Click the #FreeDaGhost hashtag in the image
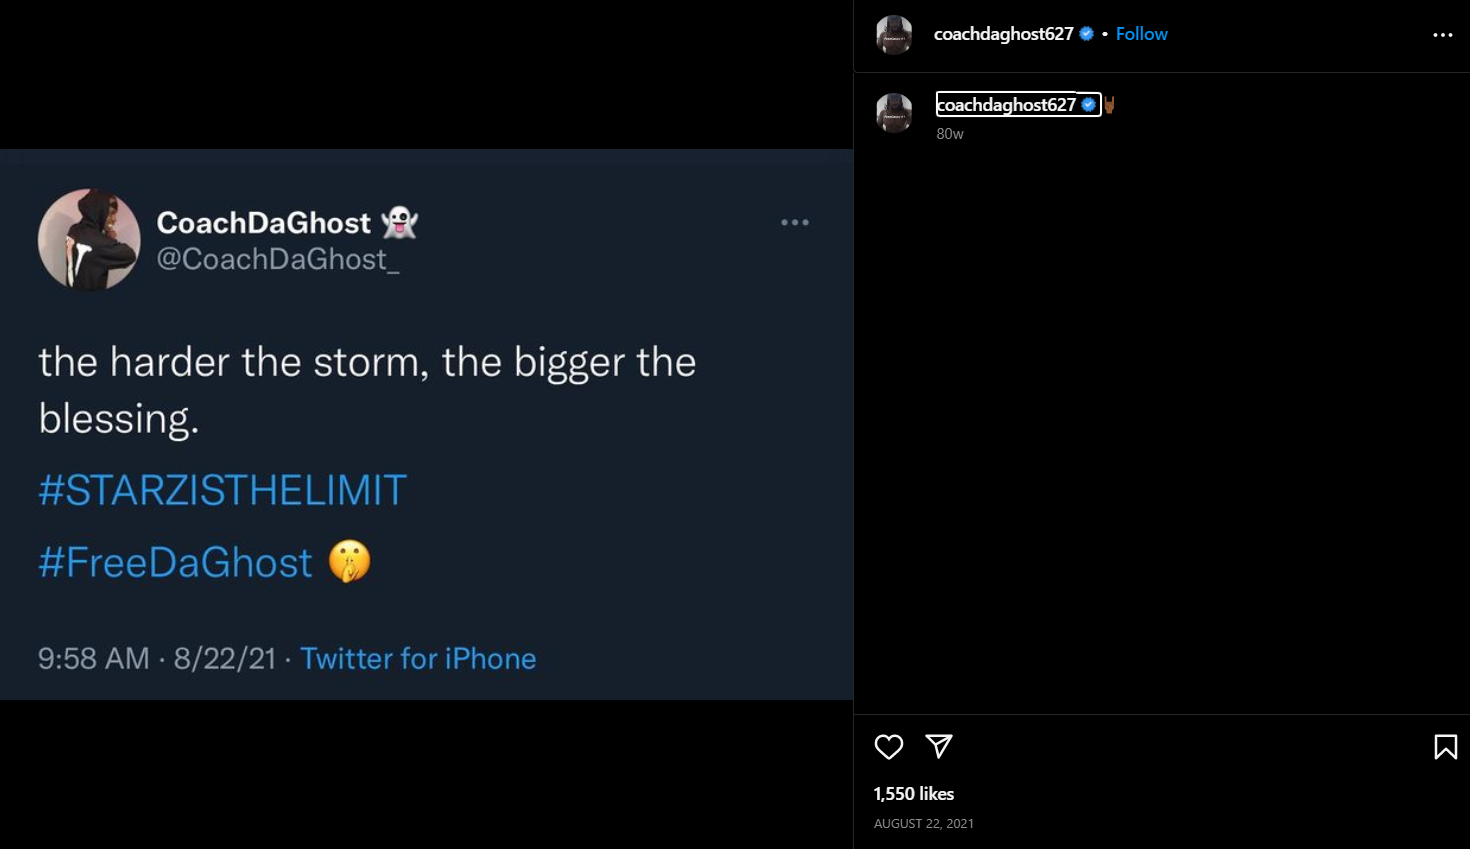The width and height of the screenshot is (1470, 849). coord(175,563)
